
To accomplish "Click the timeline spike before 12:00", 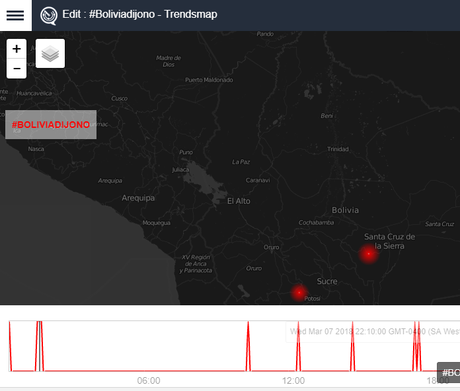I will 248,346.
